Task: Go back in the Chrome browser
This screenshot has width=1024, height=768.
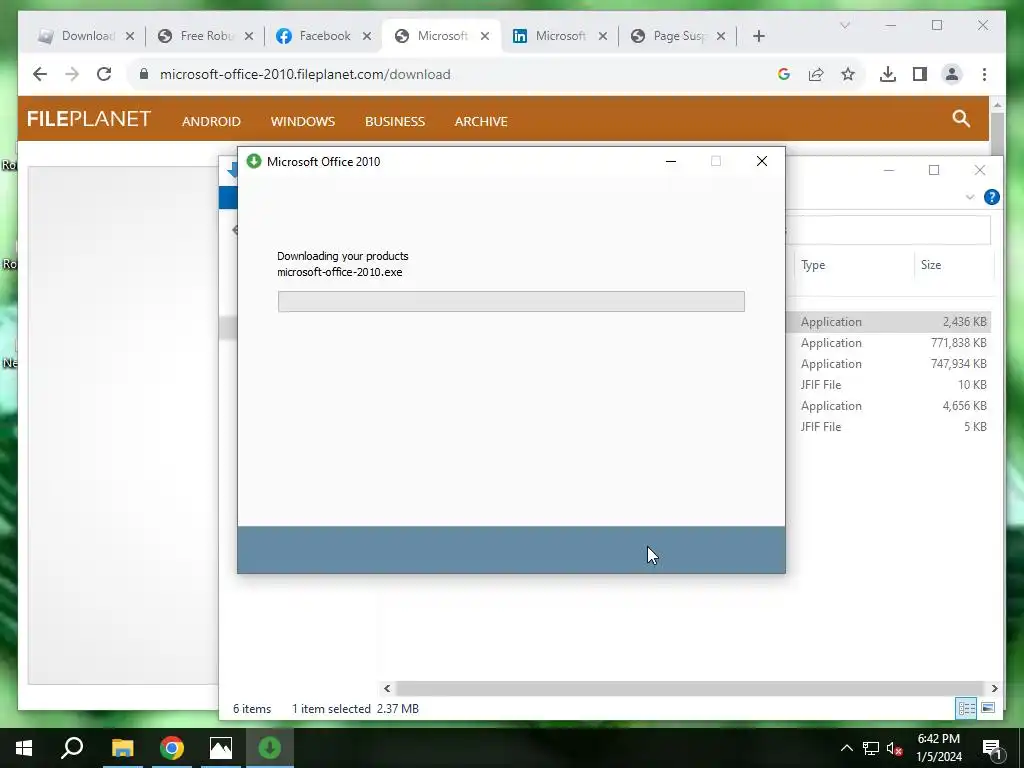Action: point(40,74)
